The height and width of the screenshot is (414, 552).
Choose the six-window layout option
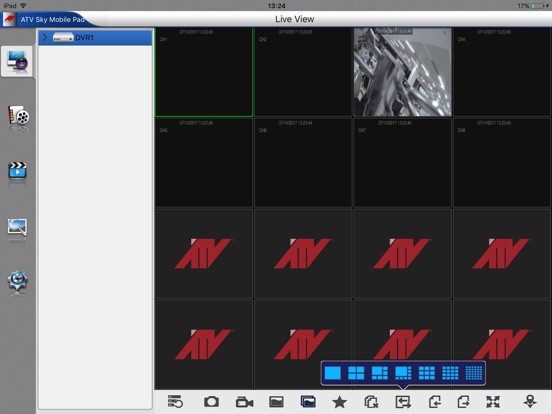pyautogui.click(x=380, y=373)
